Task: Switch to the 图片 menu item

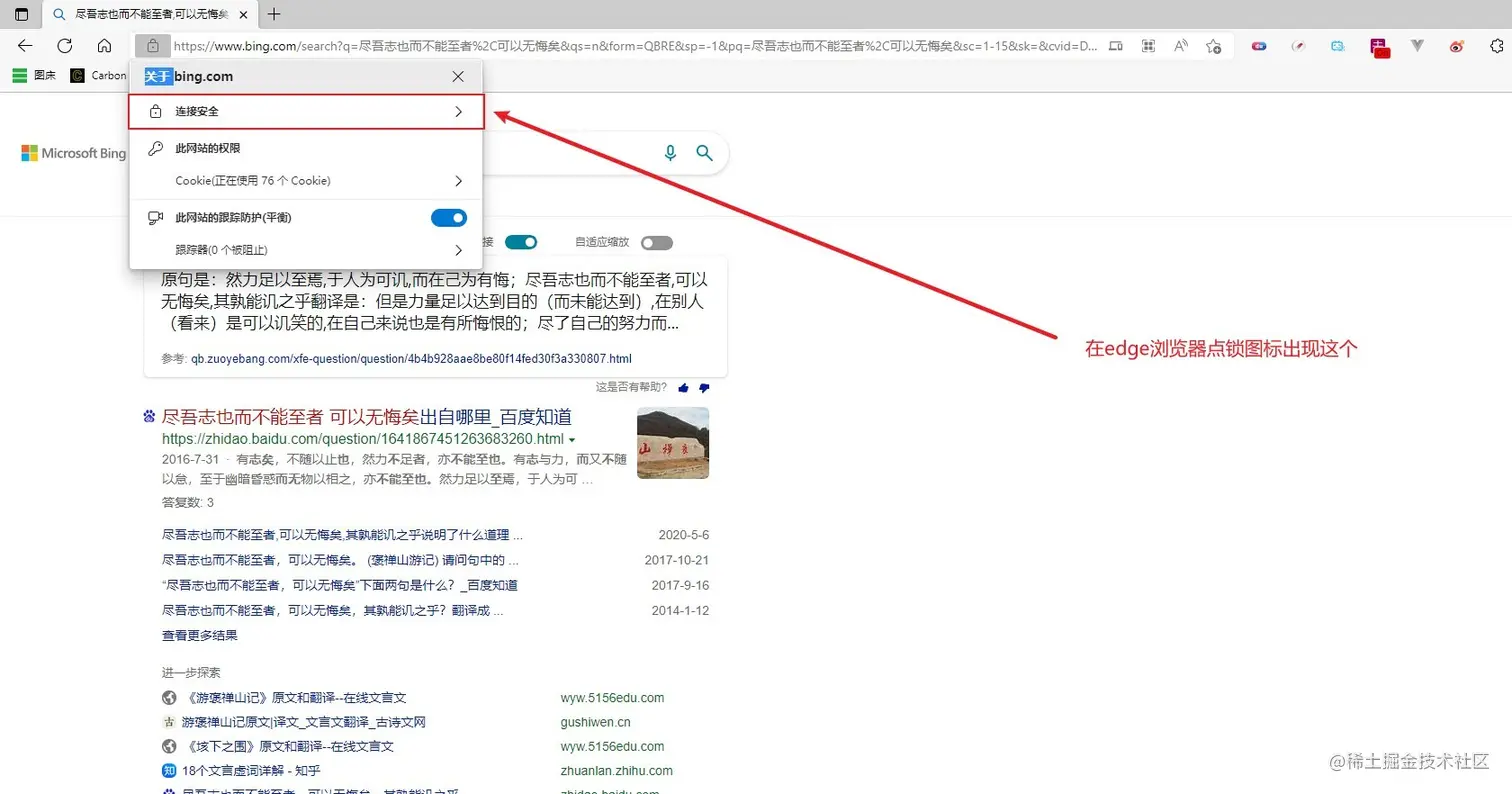Action: point(35,74)
